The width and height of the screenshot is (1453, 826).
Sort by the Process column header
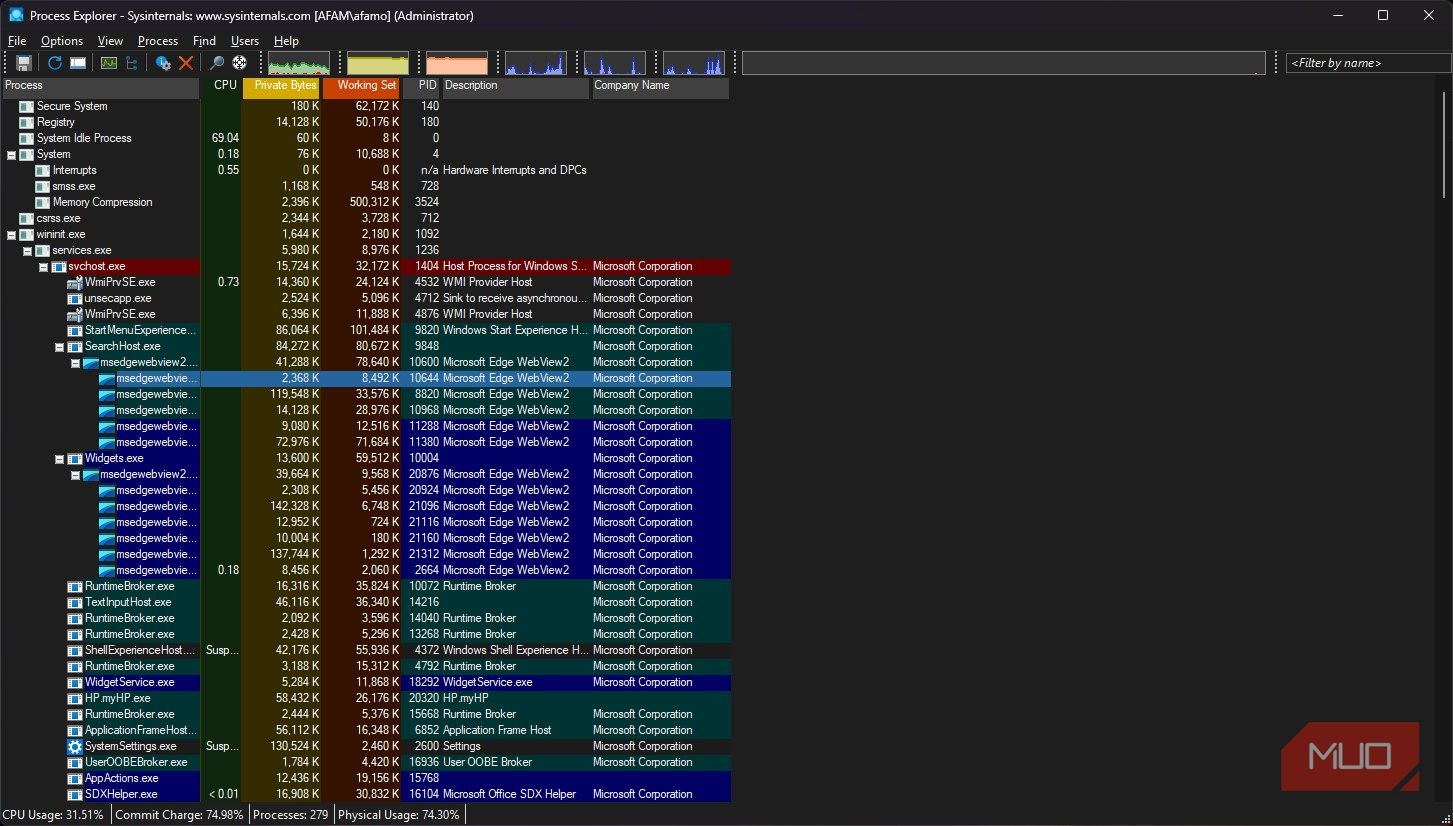pos(100,86)
